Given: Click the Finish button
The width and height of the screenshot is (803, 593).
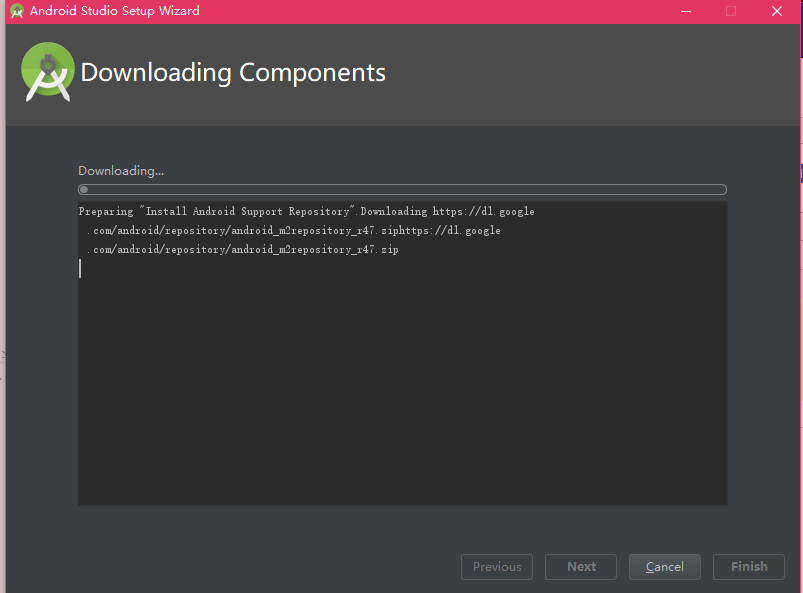Looking at the screenshot, I should point(749,567).
